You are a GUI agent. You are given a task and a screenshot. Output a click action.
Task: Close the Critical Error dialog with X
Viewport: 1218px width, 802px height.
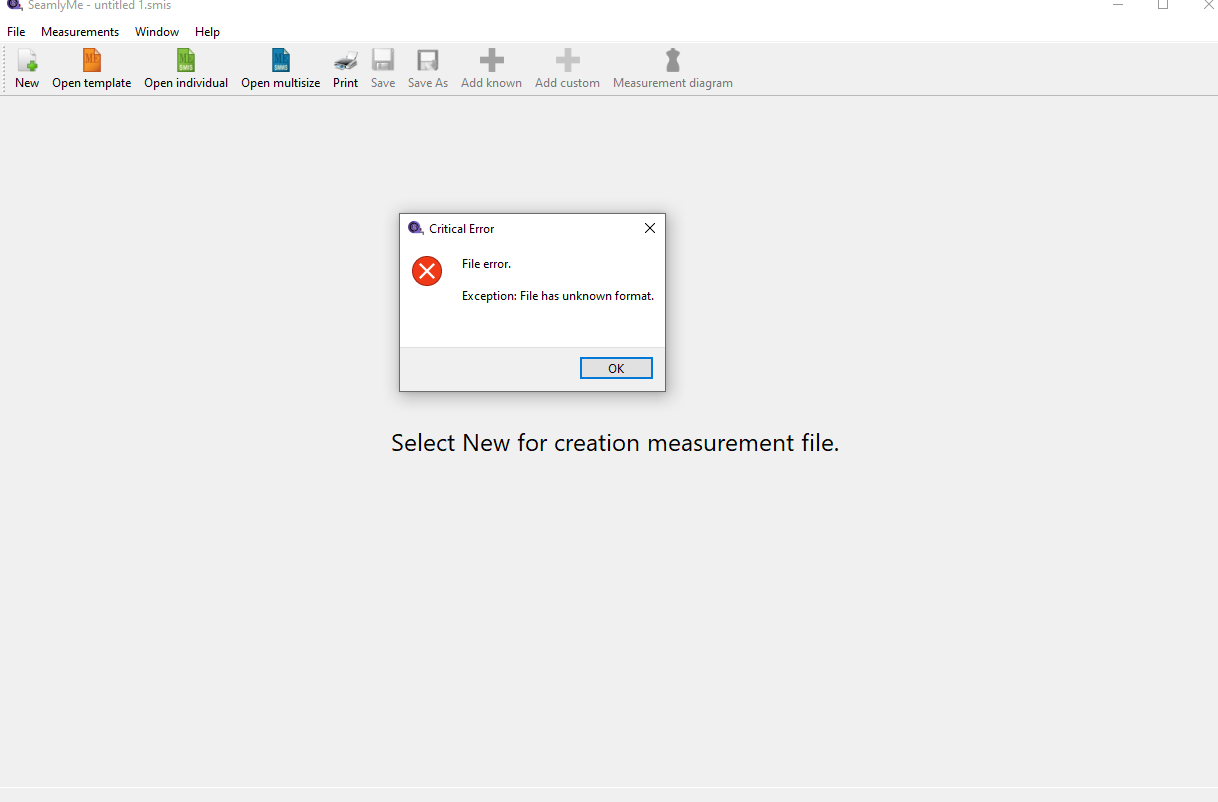point(650,228)
